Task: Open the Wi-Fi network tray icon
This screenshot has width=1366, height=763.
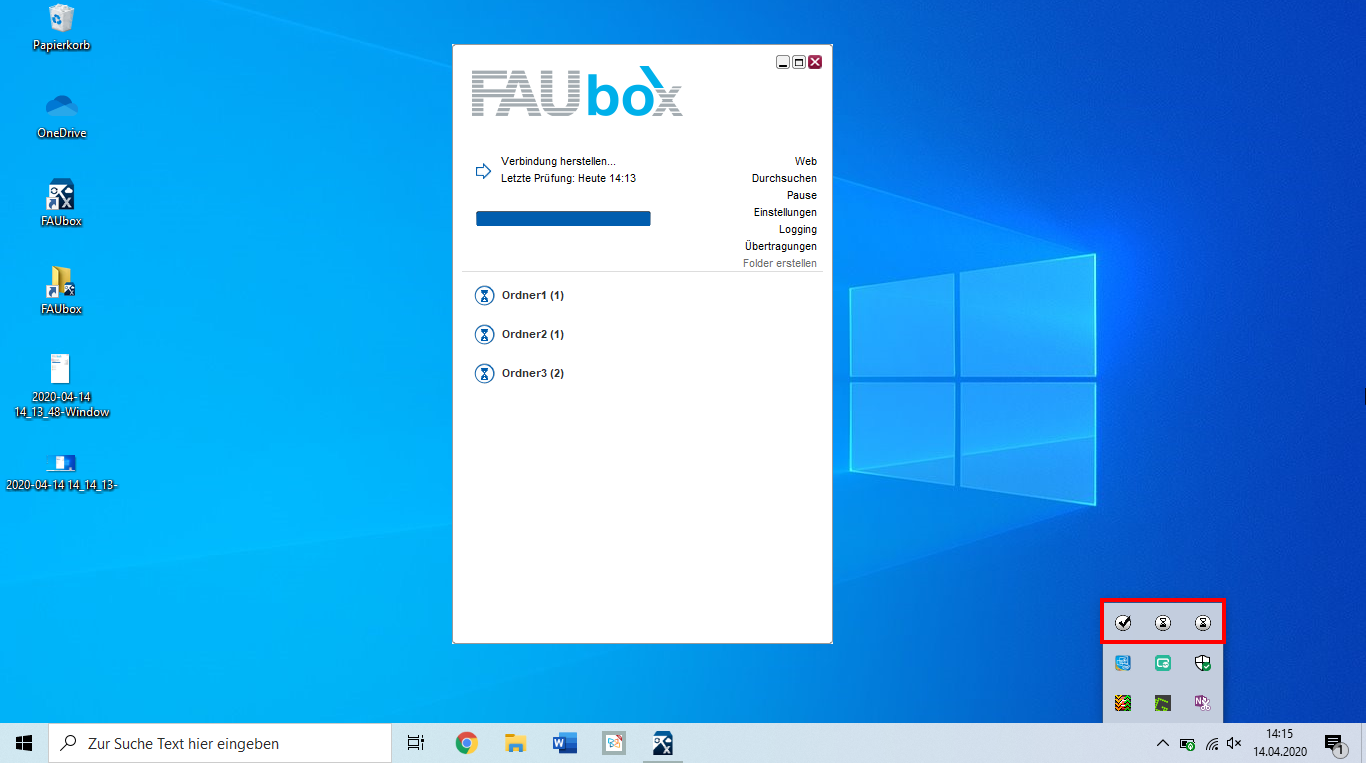Action: pos(1211,744)
